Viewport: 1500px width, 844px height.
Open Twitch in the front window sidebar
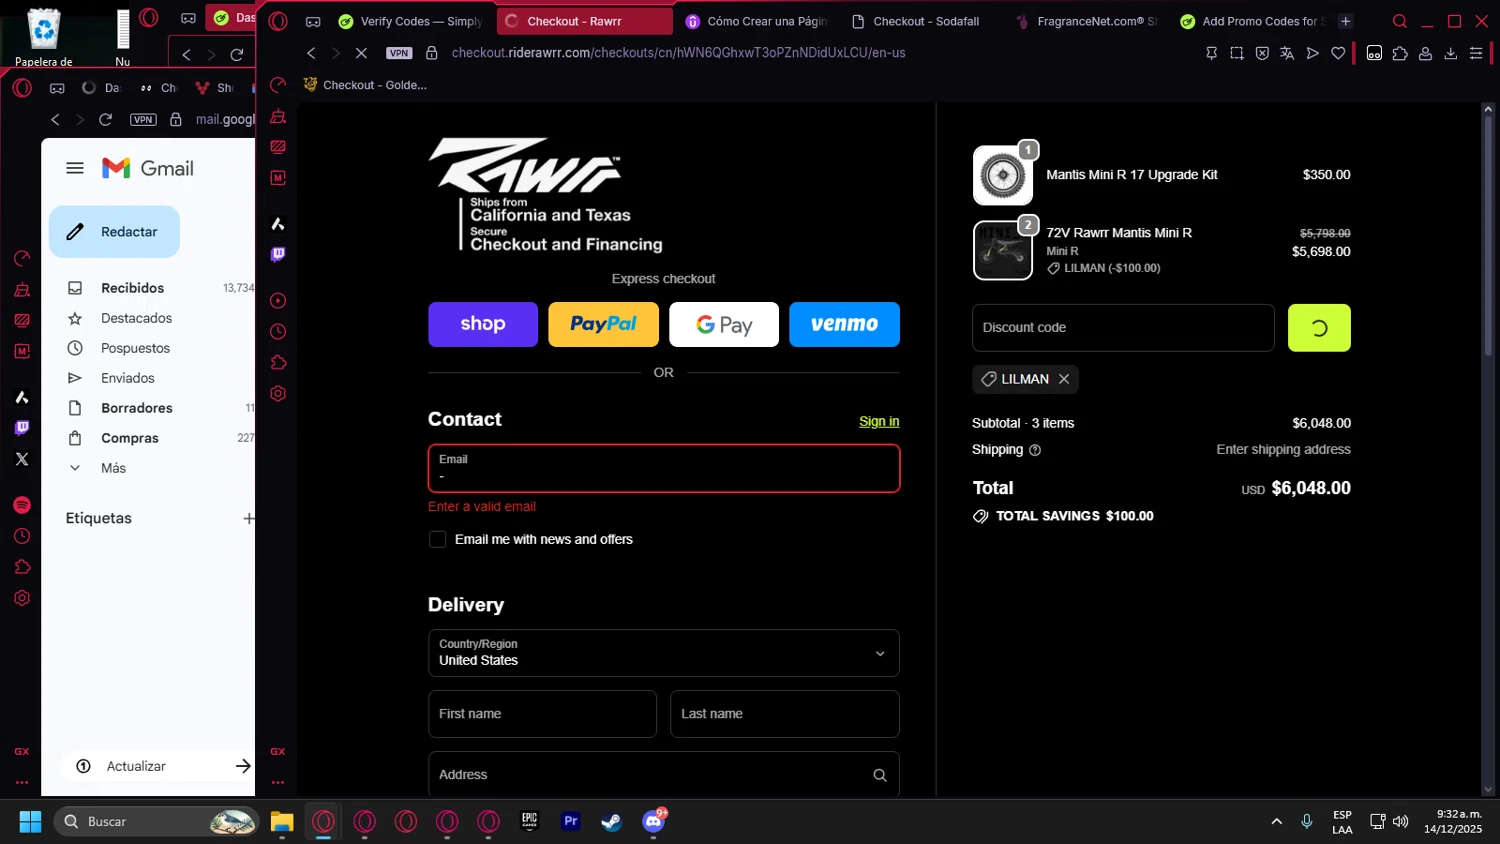coord(278,255)
